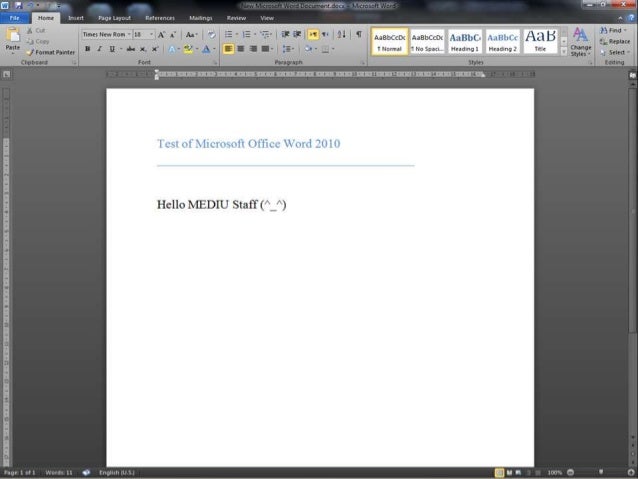Apply strikethrough formatting
This screenshot has height=479, width=638.
tap(131, 49)
